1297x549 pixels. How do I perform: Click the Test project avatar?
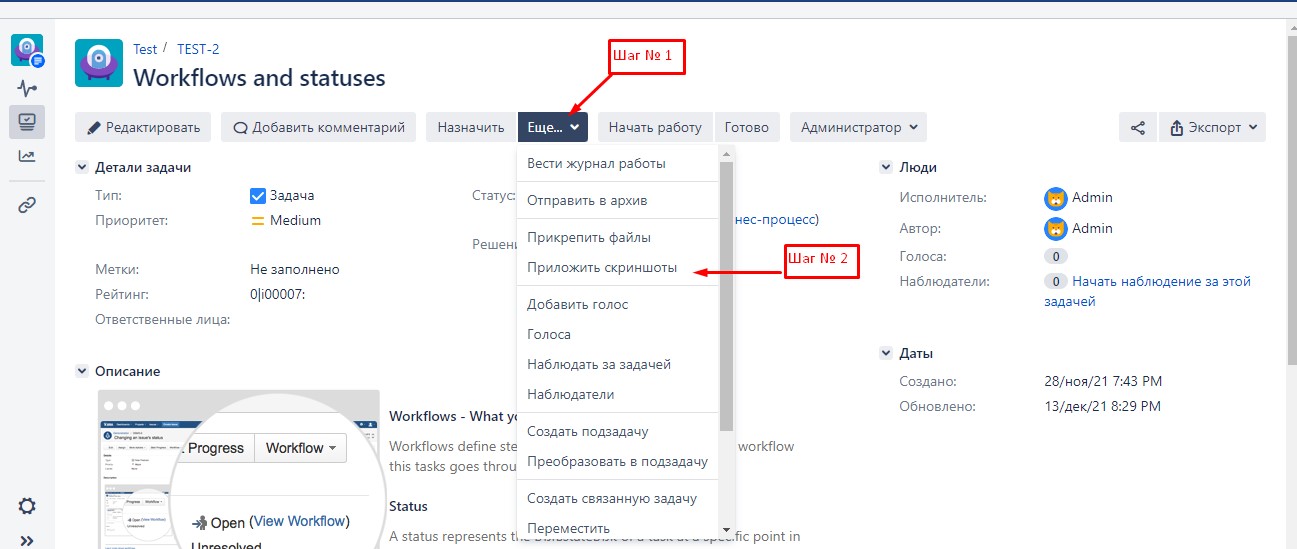(99, 63)
